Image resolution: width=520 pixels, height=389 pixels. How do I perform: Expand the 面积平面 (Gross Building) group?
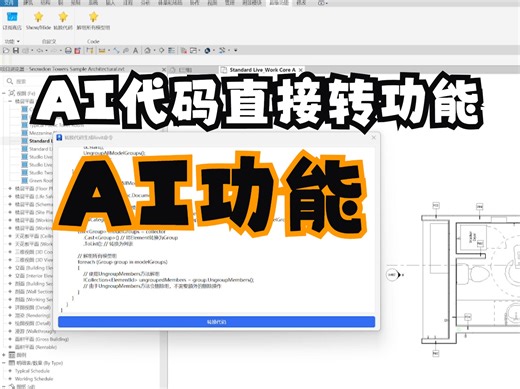(x=10, y=339)
